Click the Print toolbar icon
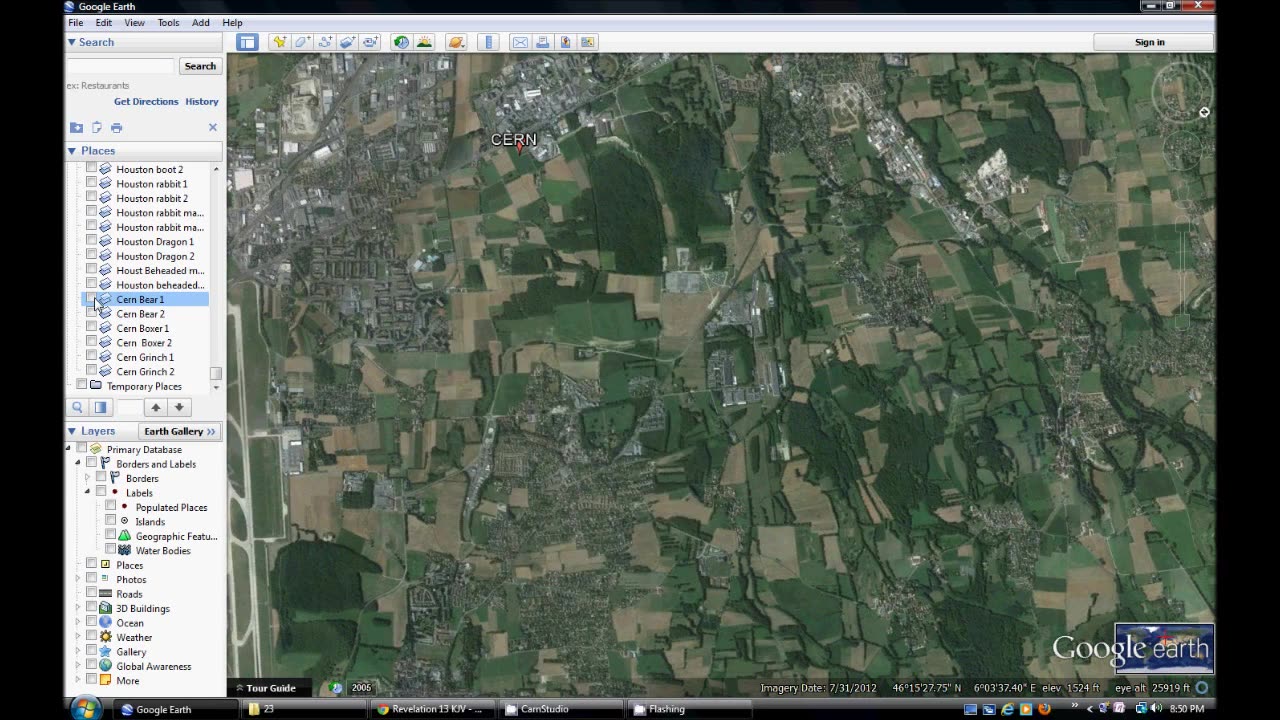The width and height of the screenshot is (1280, 720). [543, 42]
